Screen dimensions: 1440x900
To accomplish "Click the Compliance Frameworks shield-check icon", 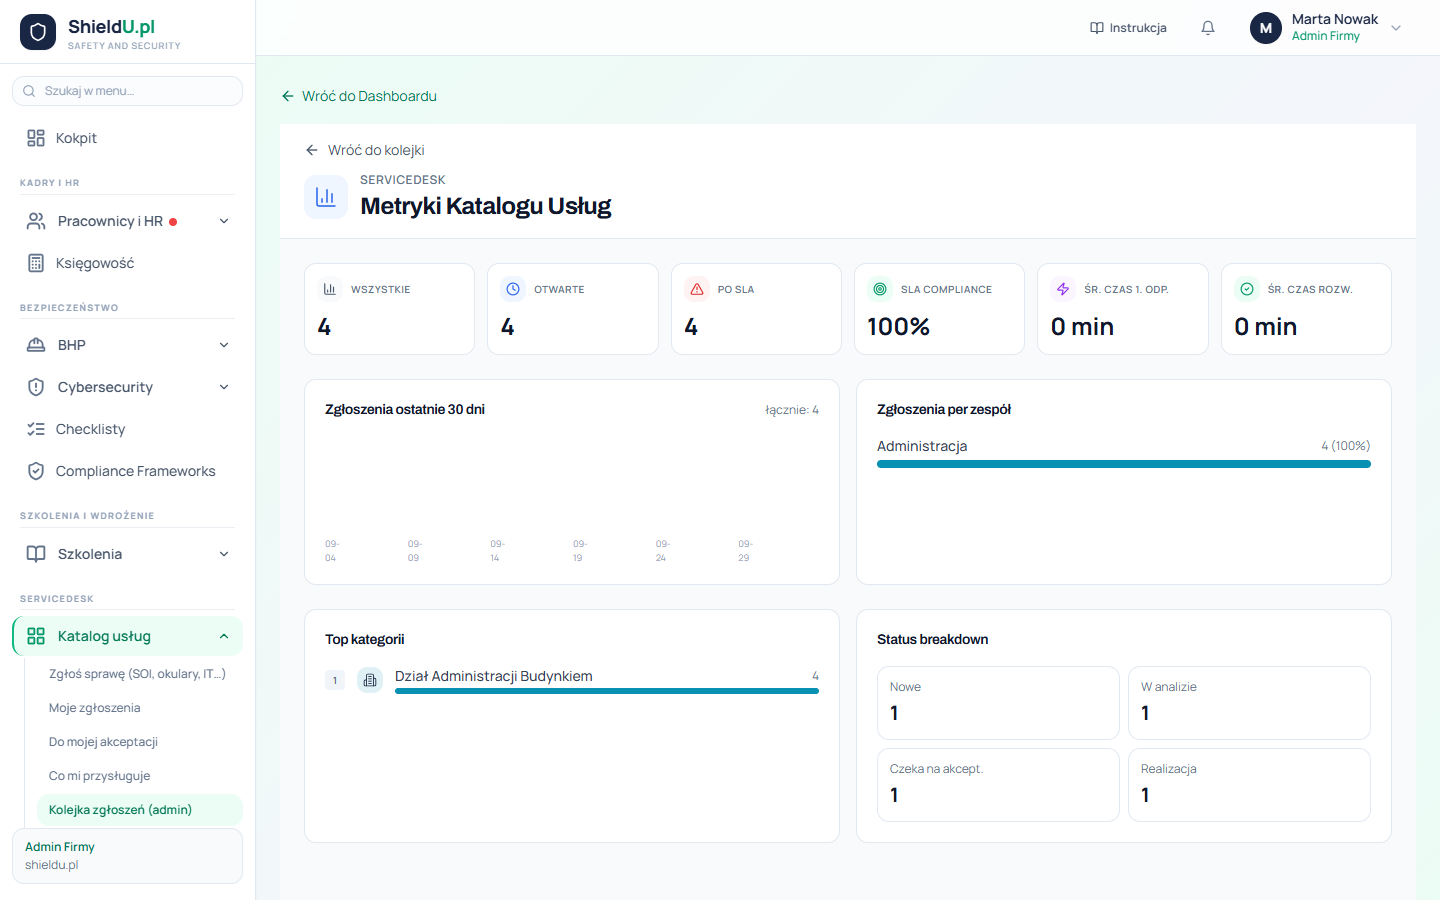I will pos(36,471).
